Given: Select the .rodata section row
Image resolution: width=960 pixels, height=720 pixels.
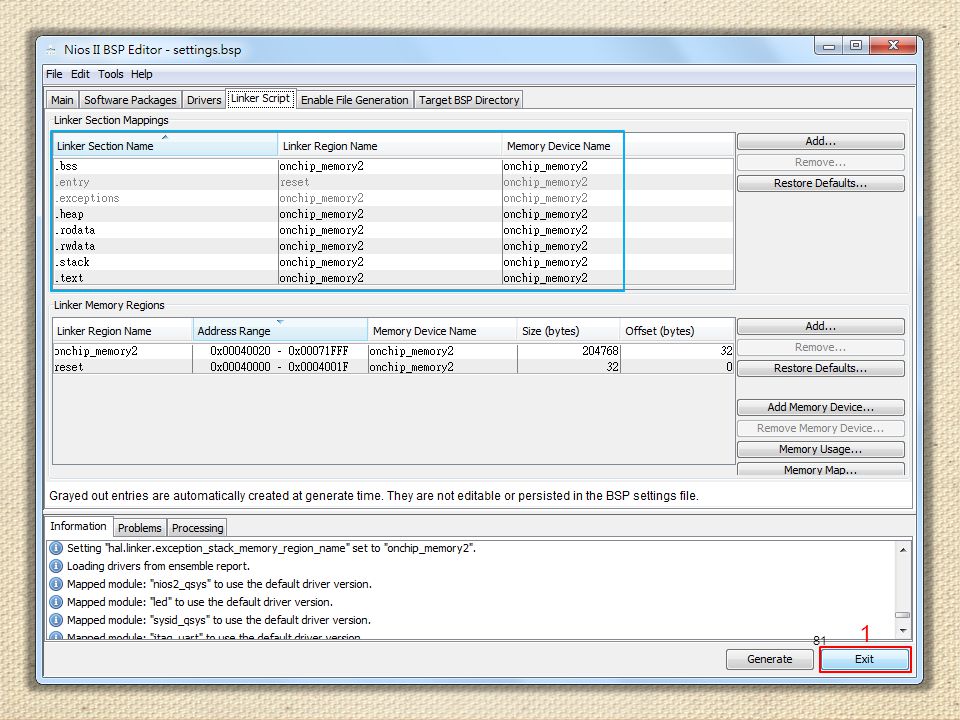Looking at the screenshot, I should (x=393, y=230).
